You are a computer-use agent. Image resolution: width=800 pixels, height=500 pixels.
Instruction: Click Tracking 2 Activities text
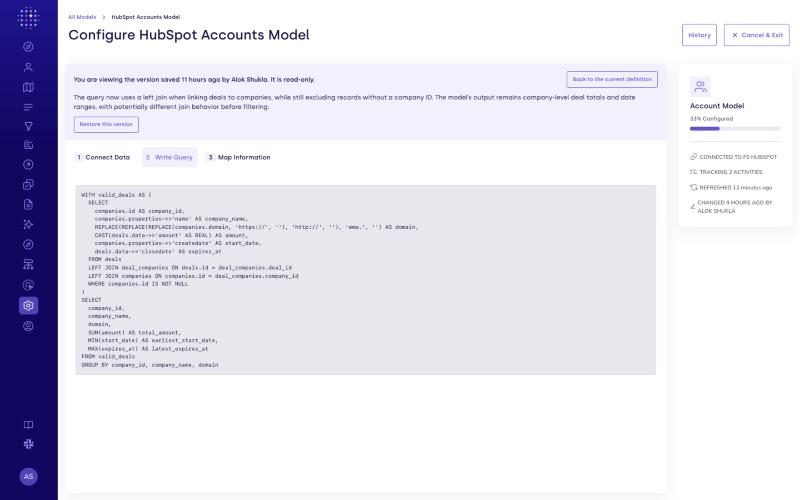(x=731, y=172)
